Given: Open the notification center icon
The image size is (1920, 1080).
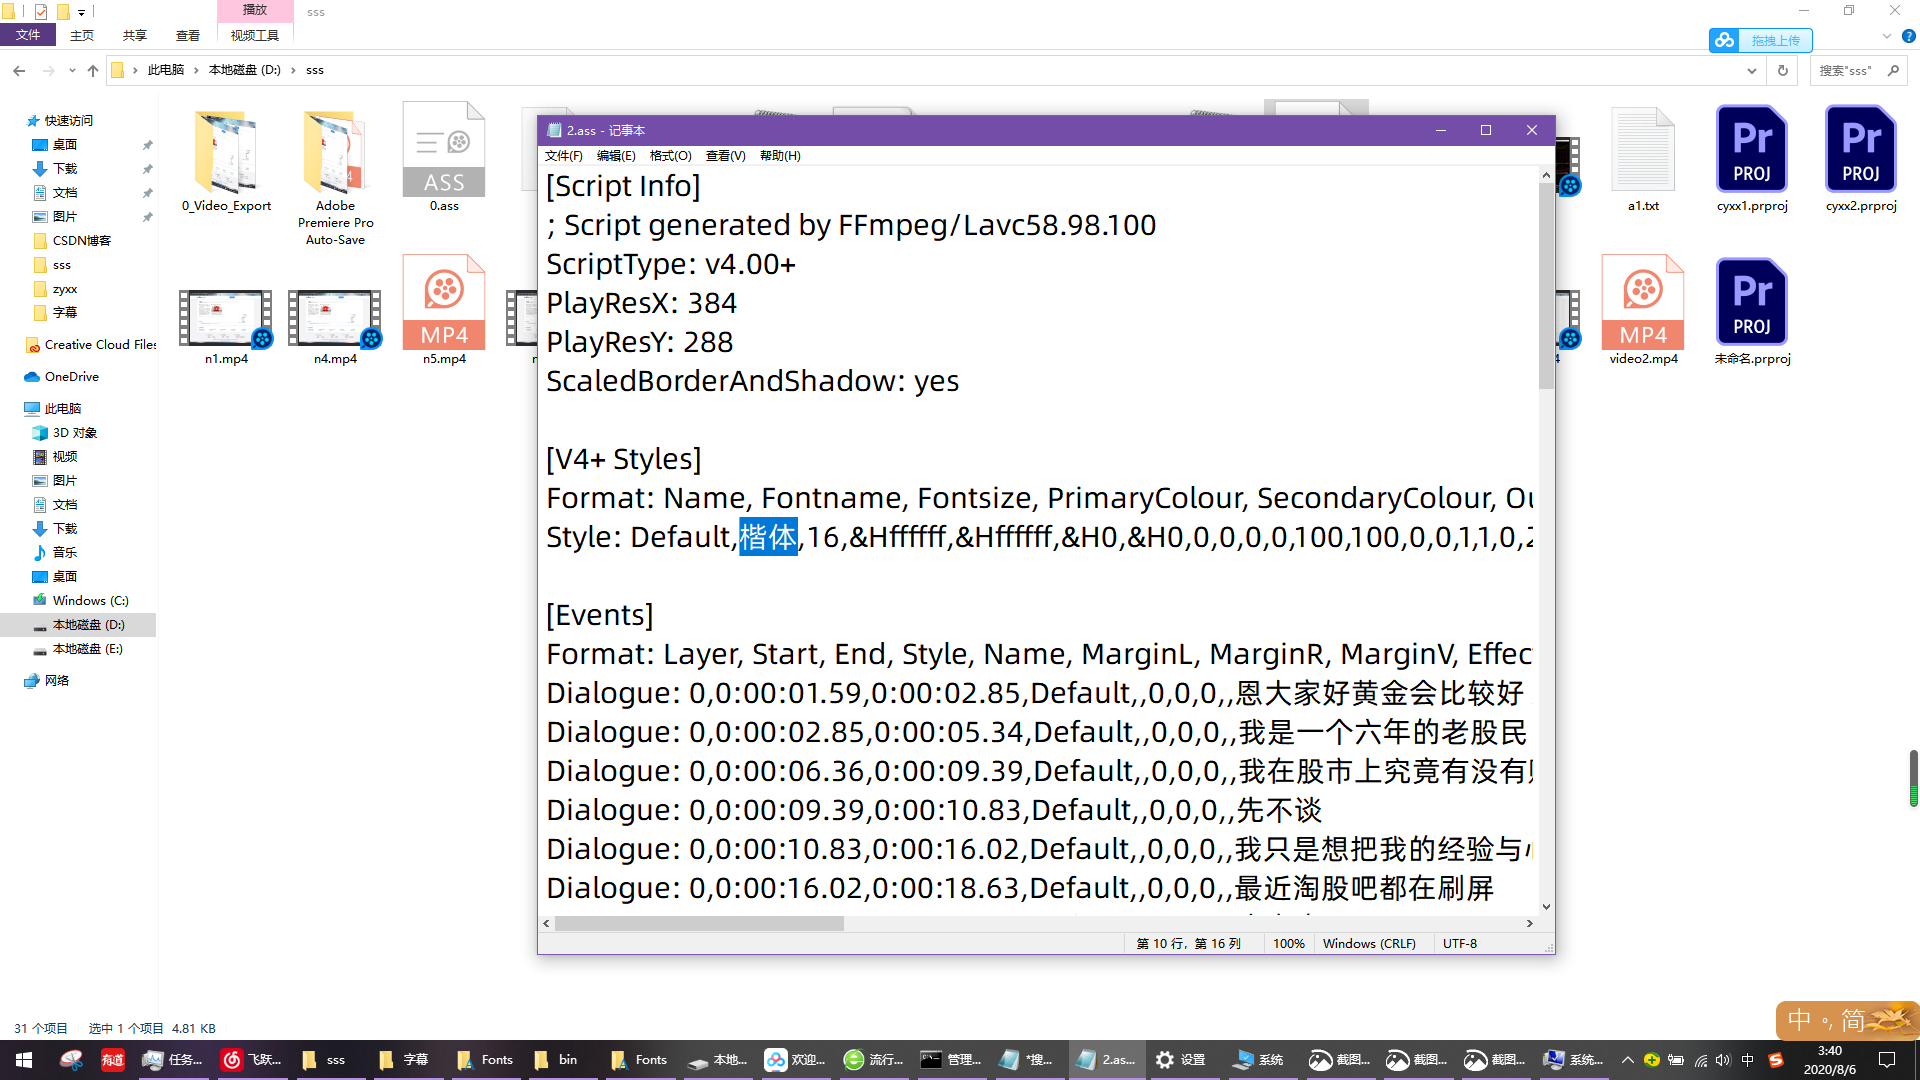Looking at the screenshot, I should (1887, 1060).
